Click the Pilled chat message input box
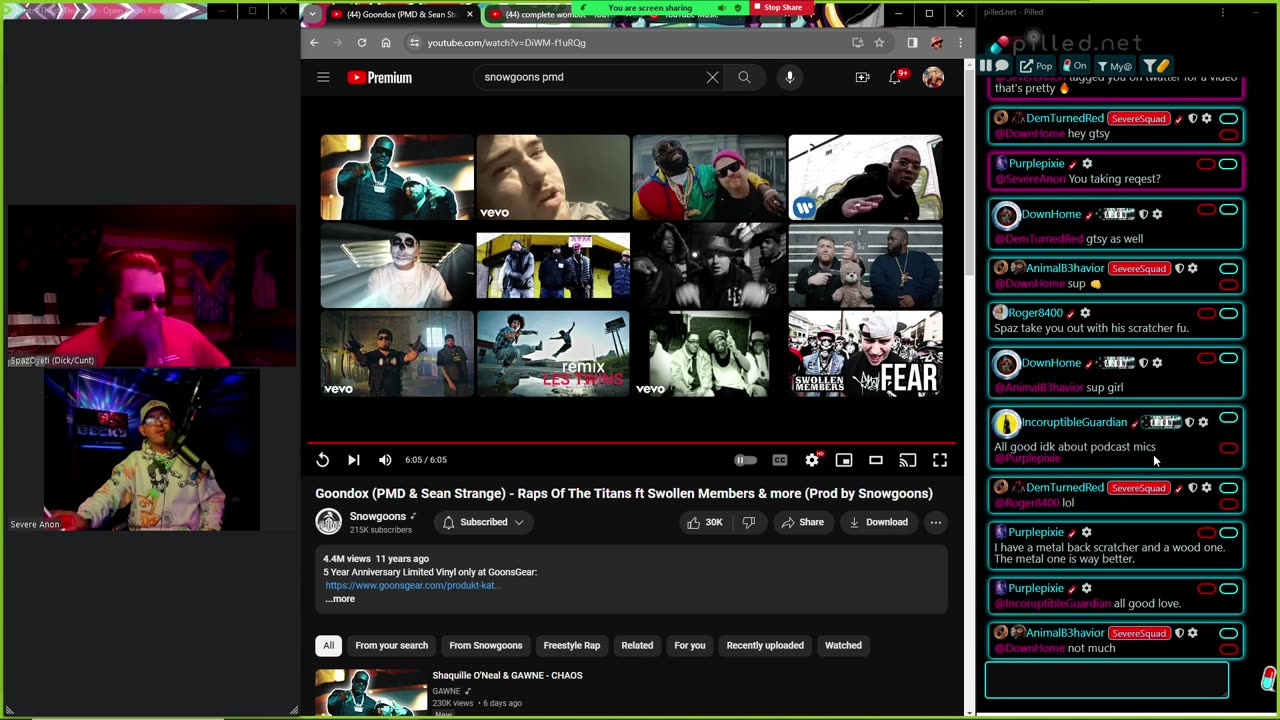 click(1107, 680)
